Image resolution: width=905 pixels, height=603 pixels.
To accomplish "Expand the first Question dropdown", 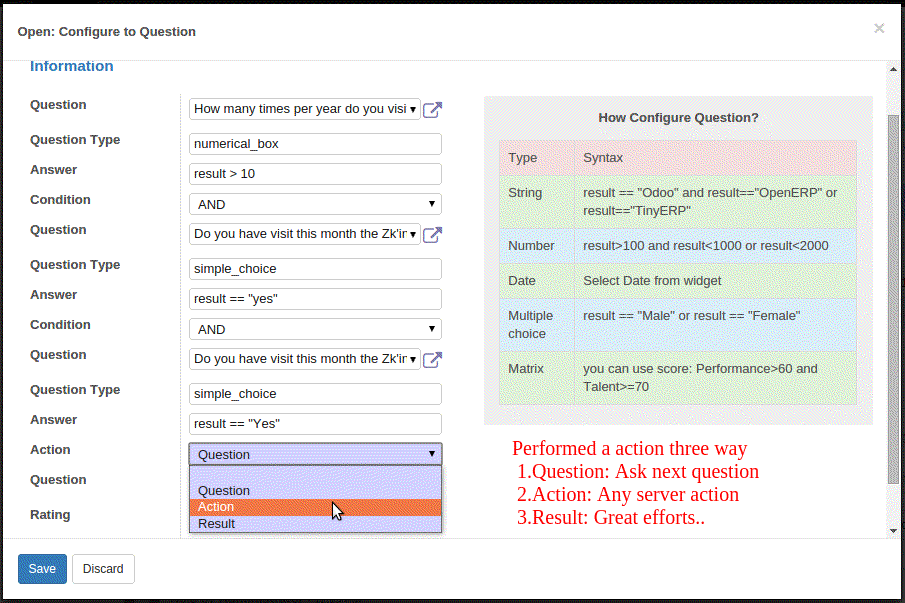I will tap(305, 109).
